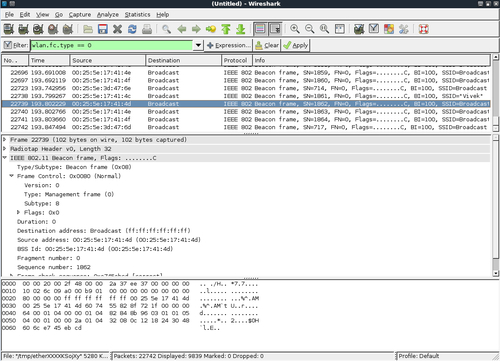Expand Radiotap Header section

(x=5, y=149)
